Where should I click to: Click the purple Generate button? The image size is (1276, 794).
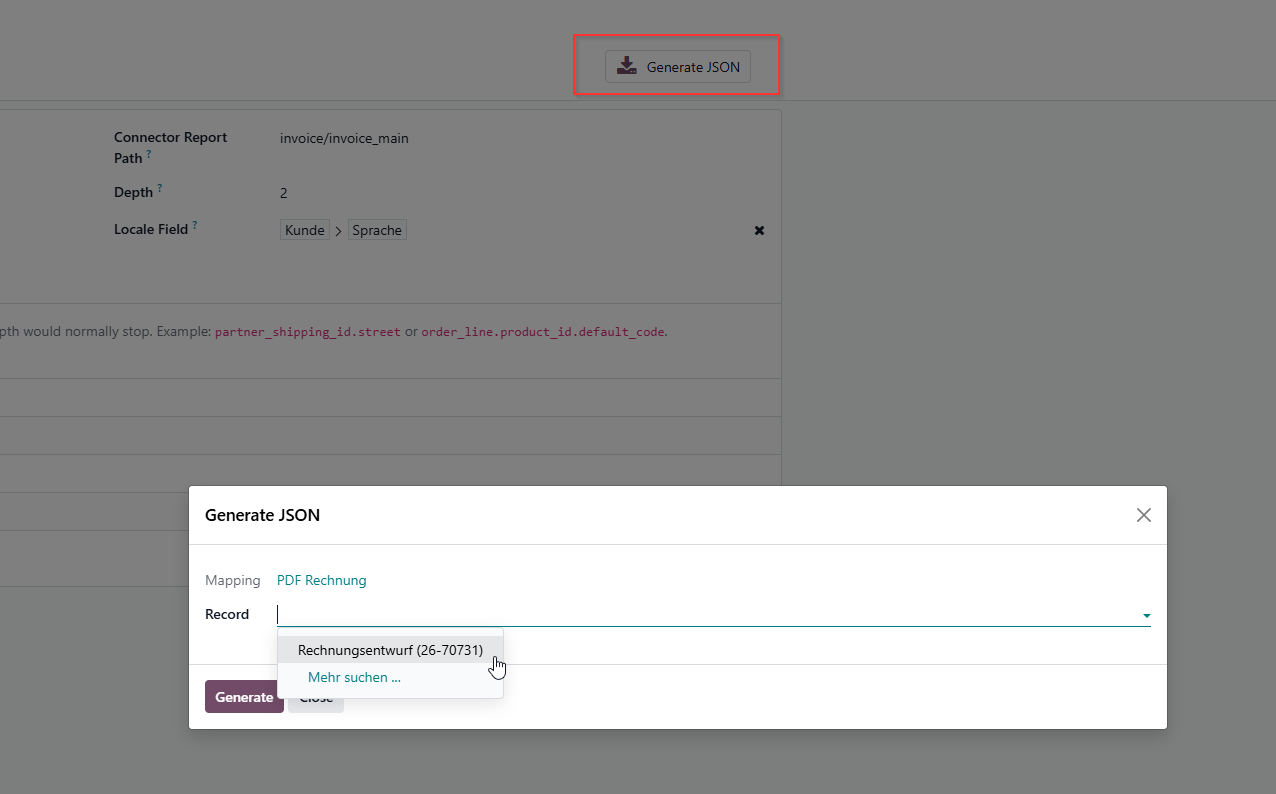244,697
